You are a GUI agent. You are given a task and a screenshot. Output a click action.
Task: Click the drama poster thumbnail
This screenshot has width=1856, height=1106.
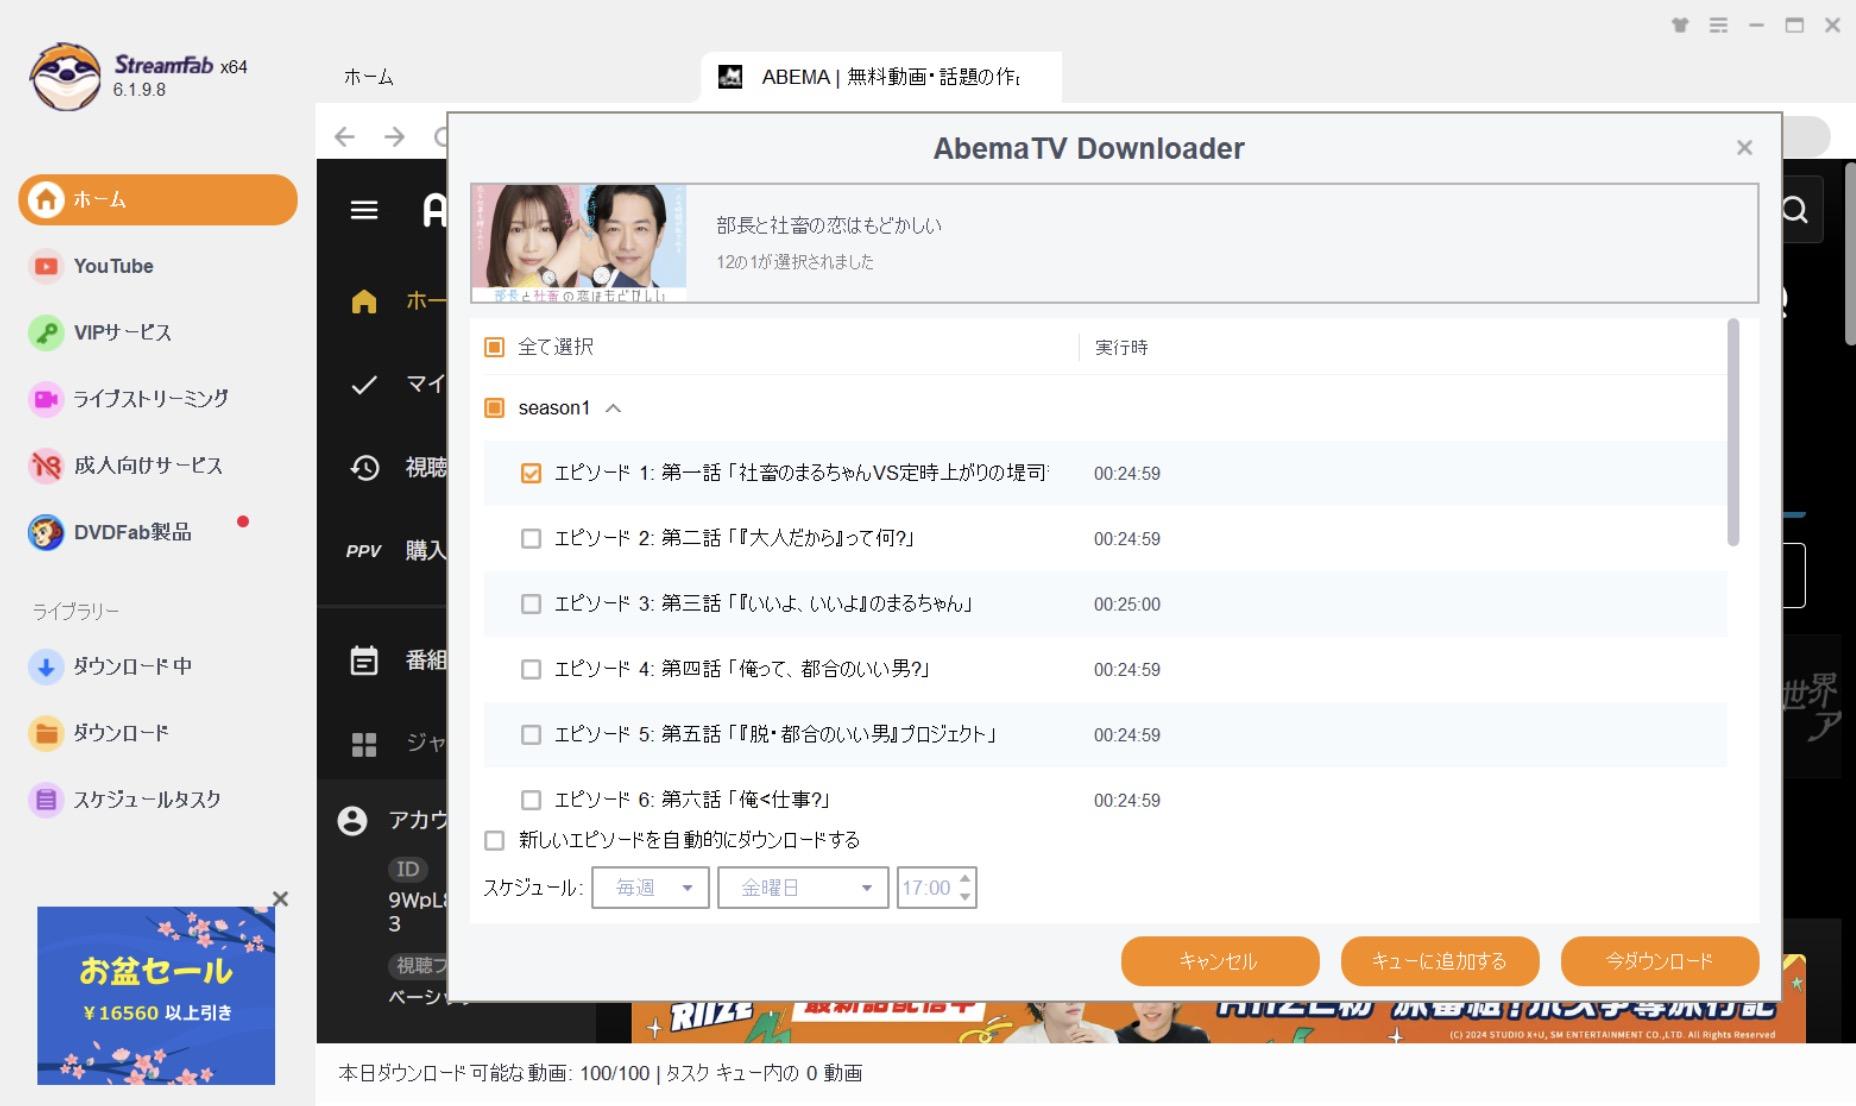tap(578, 243)
